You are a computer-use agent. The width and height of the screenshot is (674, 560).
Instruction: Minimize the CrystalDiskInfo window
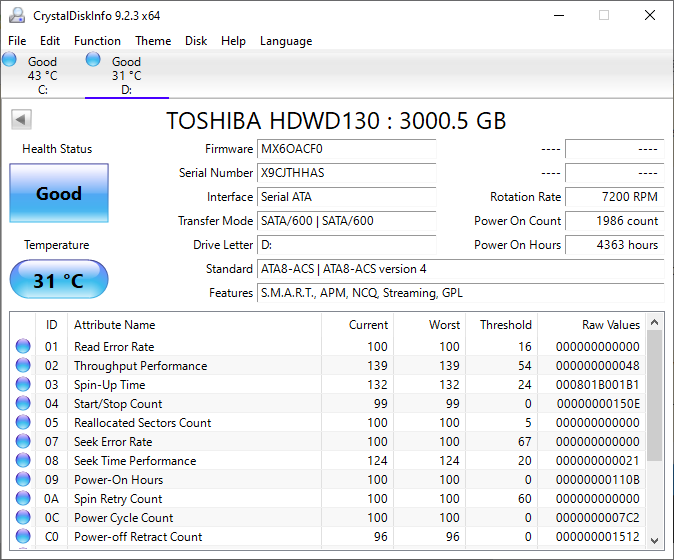[559, 15]
